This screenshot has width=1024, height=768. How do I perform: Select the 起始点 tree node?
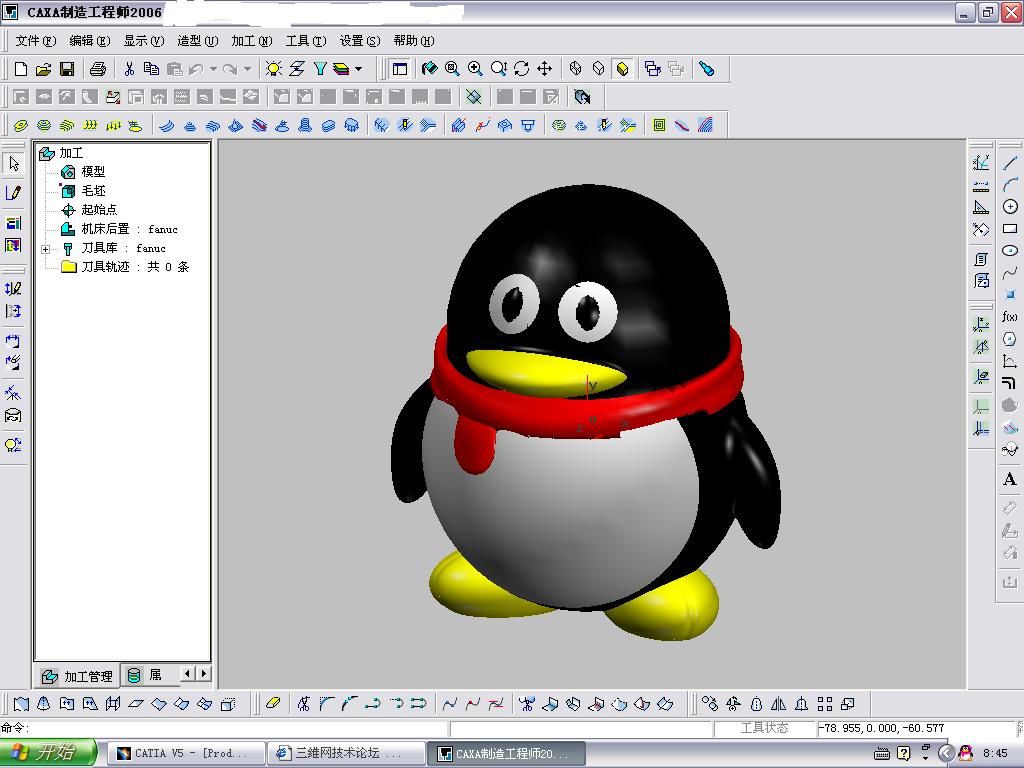coord(99,210)
